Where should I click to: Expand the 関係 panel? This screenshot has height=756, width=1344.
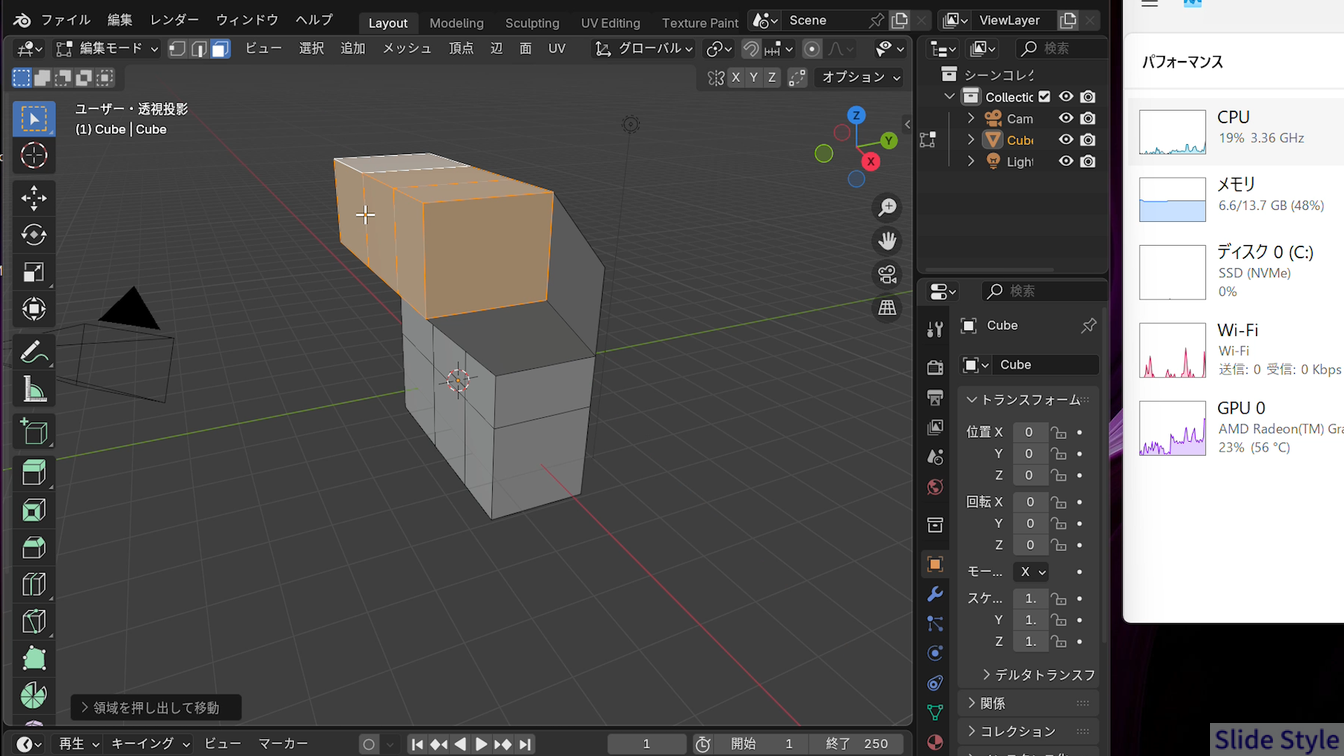click(x=992, y=703)
